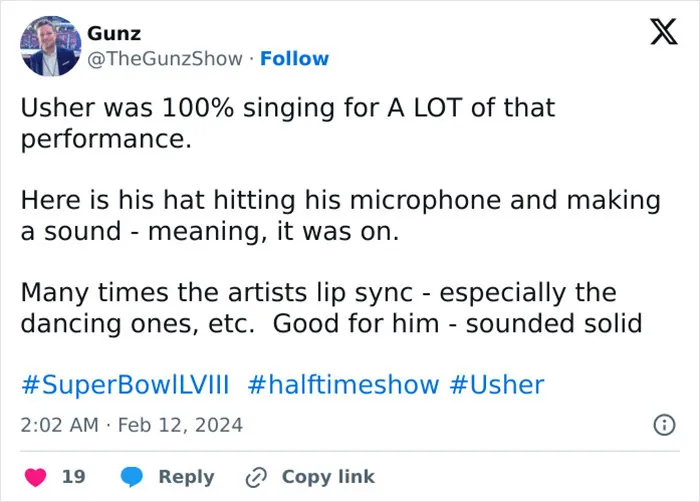700x502 pixels.
Task: Click the 19 likes count
Action: 74,477
